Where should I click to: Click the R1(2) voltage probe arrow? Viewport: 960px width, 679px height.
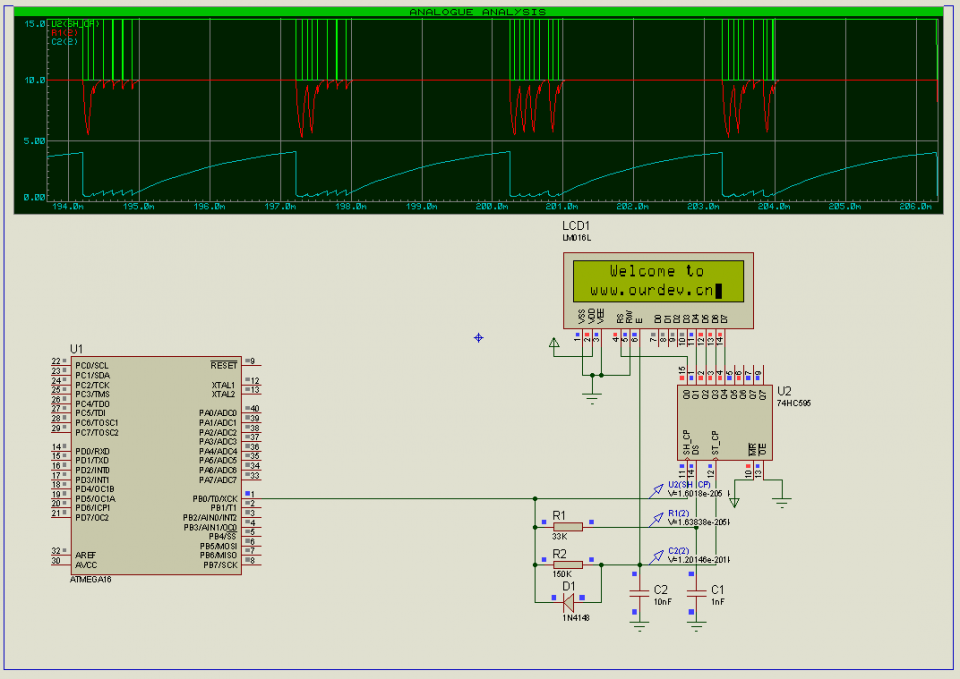pos(656,517)
